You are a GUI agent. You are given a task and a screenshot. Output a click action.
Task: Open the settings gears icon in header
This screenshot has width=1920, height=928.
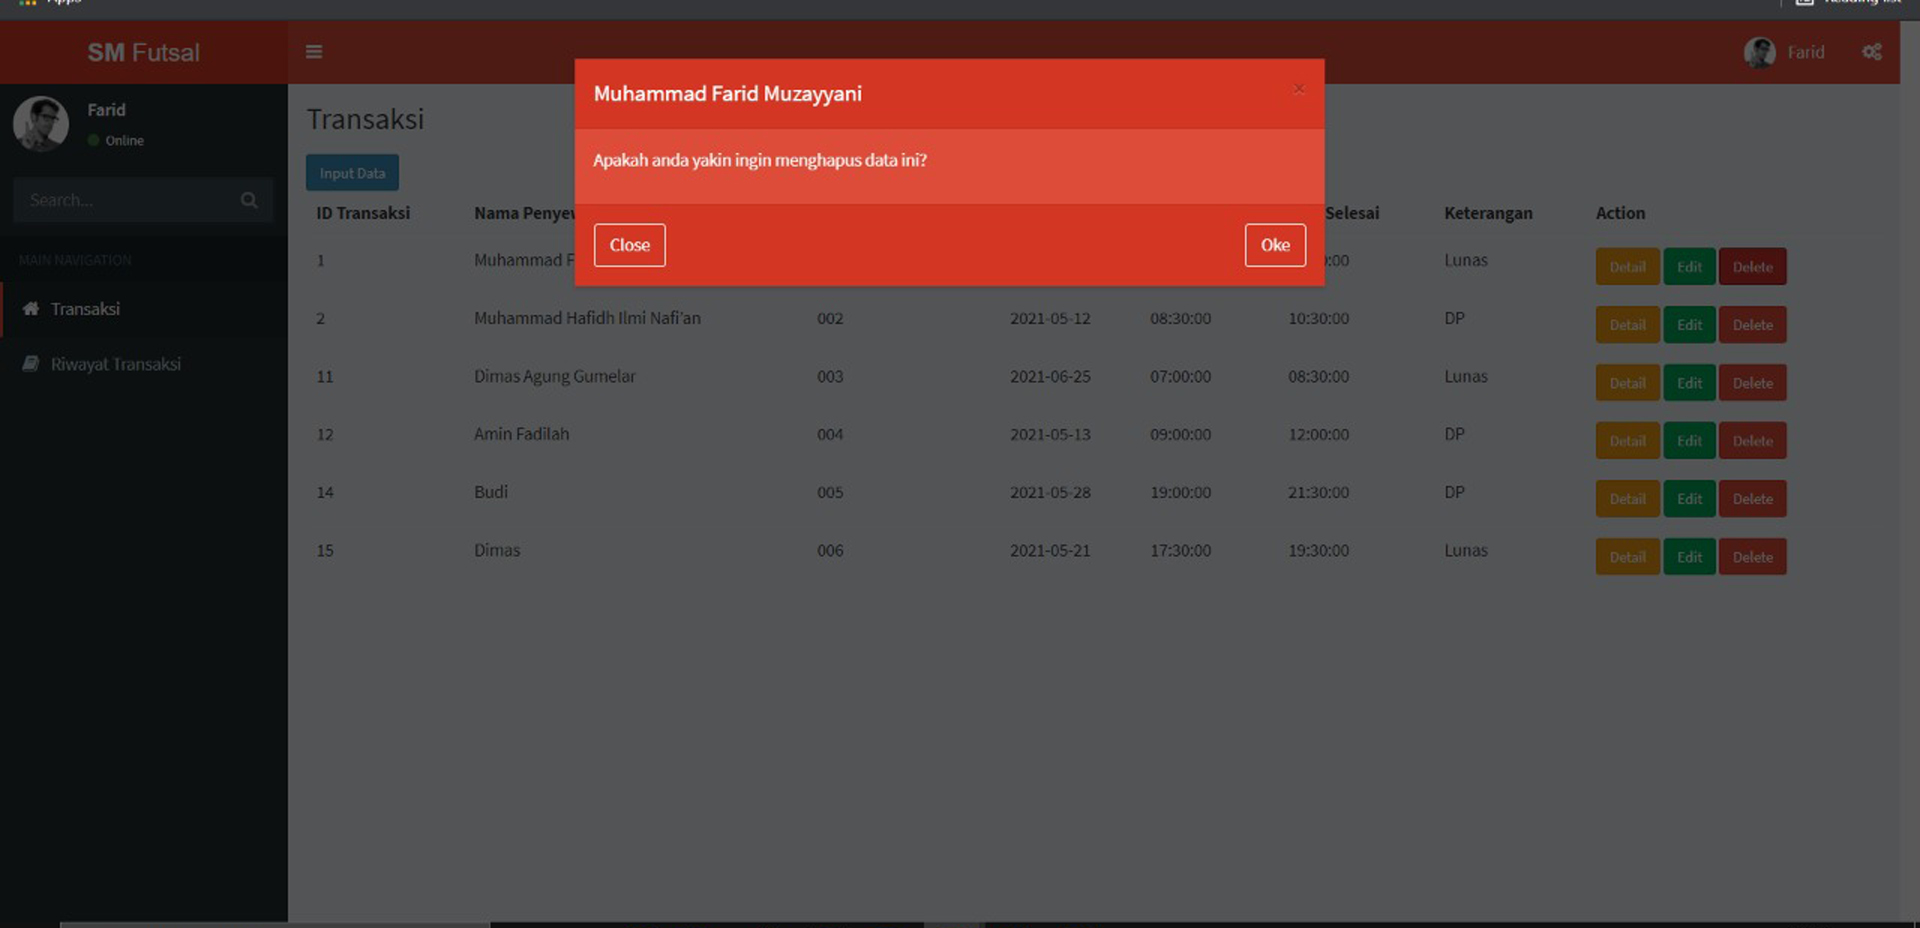point(1872,52)
